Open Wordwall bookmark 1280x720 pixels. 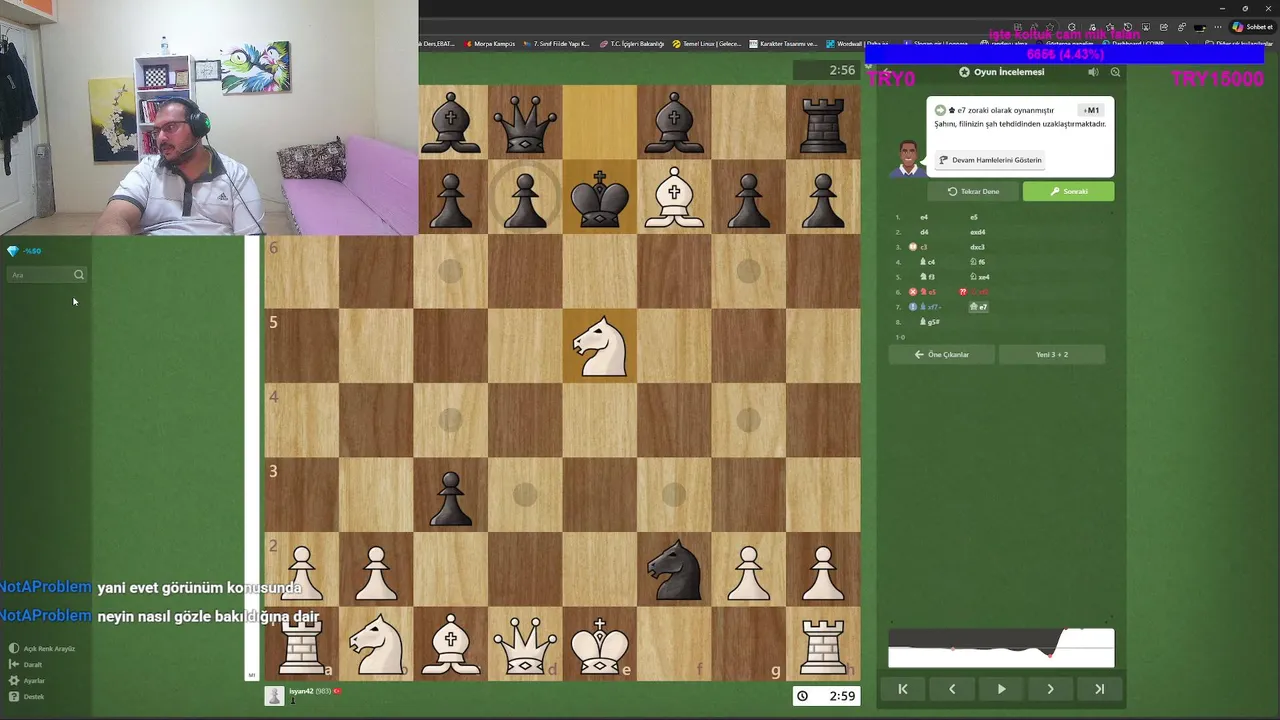(857, 44)
